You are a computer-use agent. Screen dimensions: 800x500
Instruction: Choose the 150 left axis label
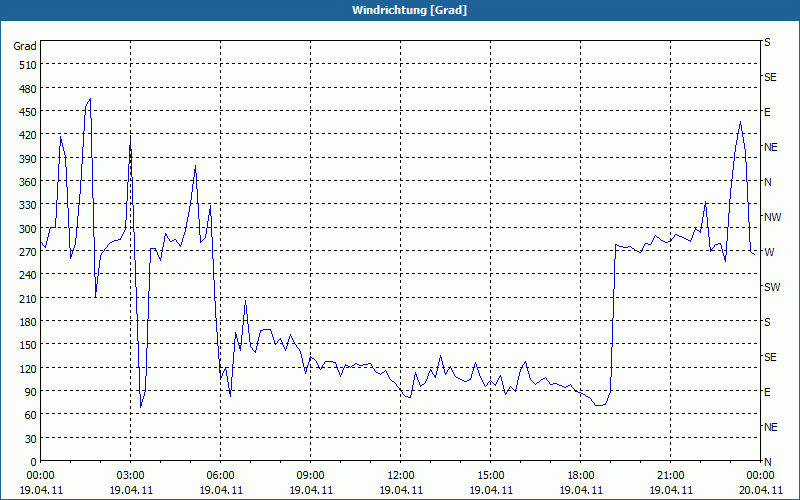(28, 345)
